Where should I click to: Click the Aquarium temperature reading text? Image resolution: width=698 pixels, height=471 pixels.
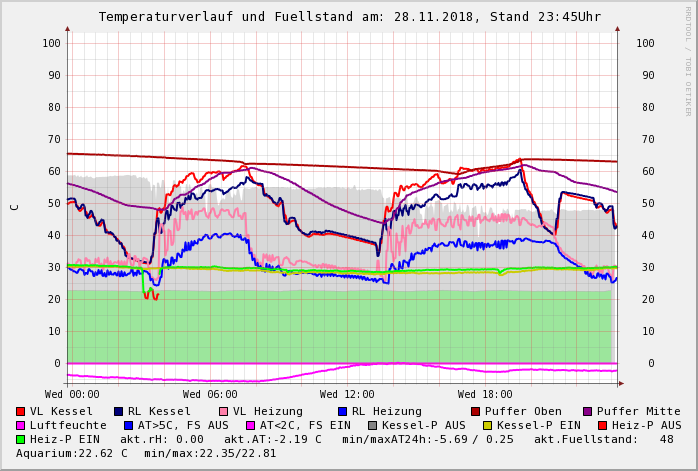[72, 453]
